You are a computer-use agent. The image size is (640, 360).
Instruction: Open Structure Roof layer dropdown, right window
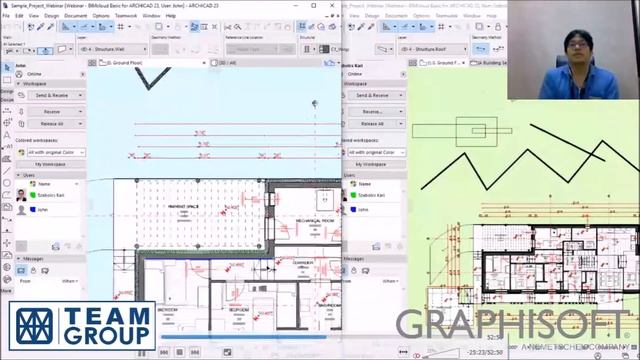coord(433,49)
